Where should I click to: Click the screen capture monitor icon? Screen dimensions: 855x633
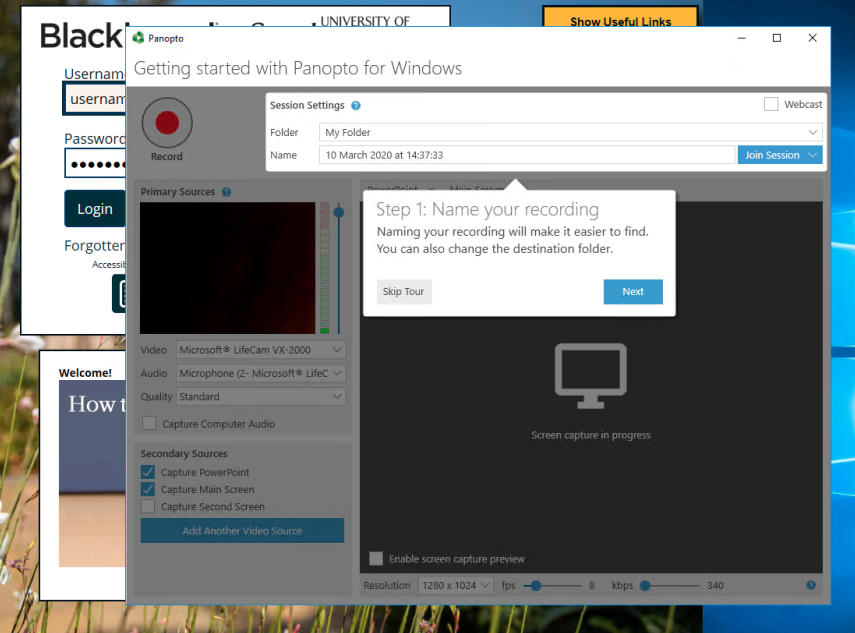click(591, 376)
